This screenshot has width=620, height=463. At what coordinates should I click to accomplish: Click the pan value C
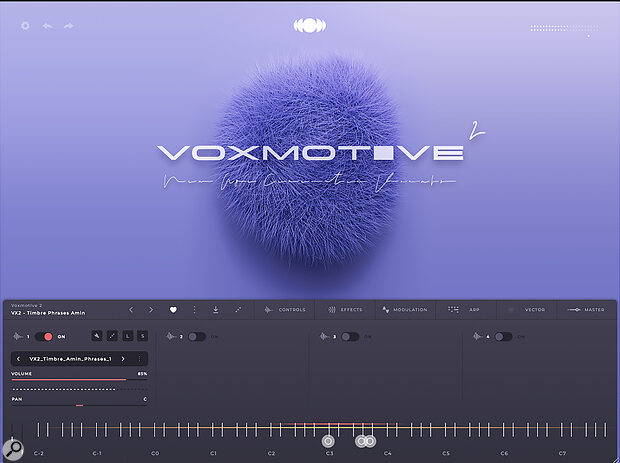(145, 399)
